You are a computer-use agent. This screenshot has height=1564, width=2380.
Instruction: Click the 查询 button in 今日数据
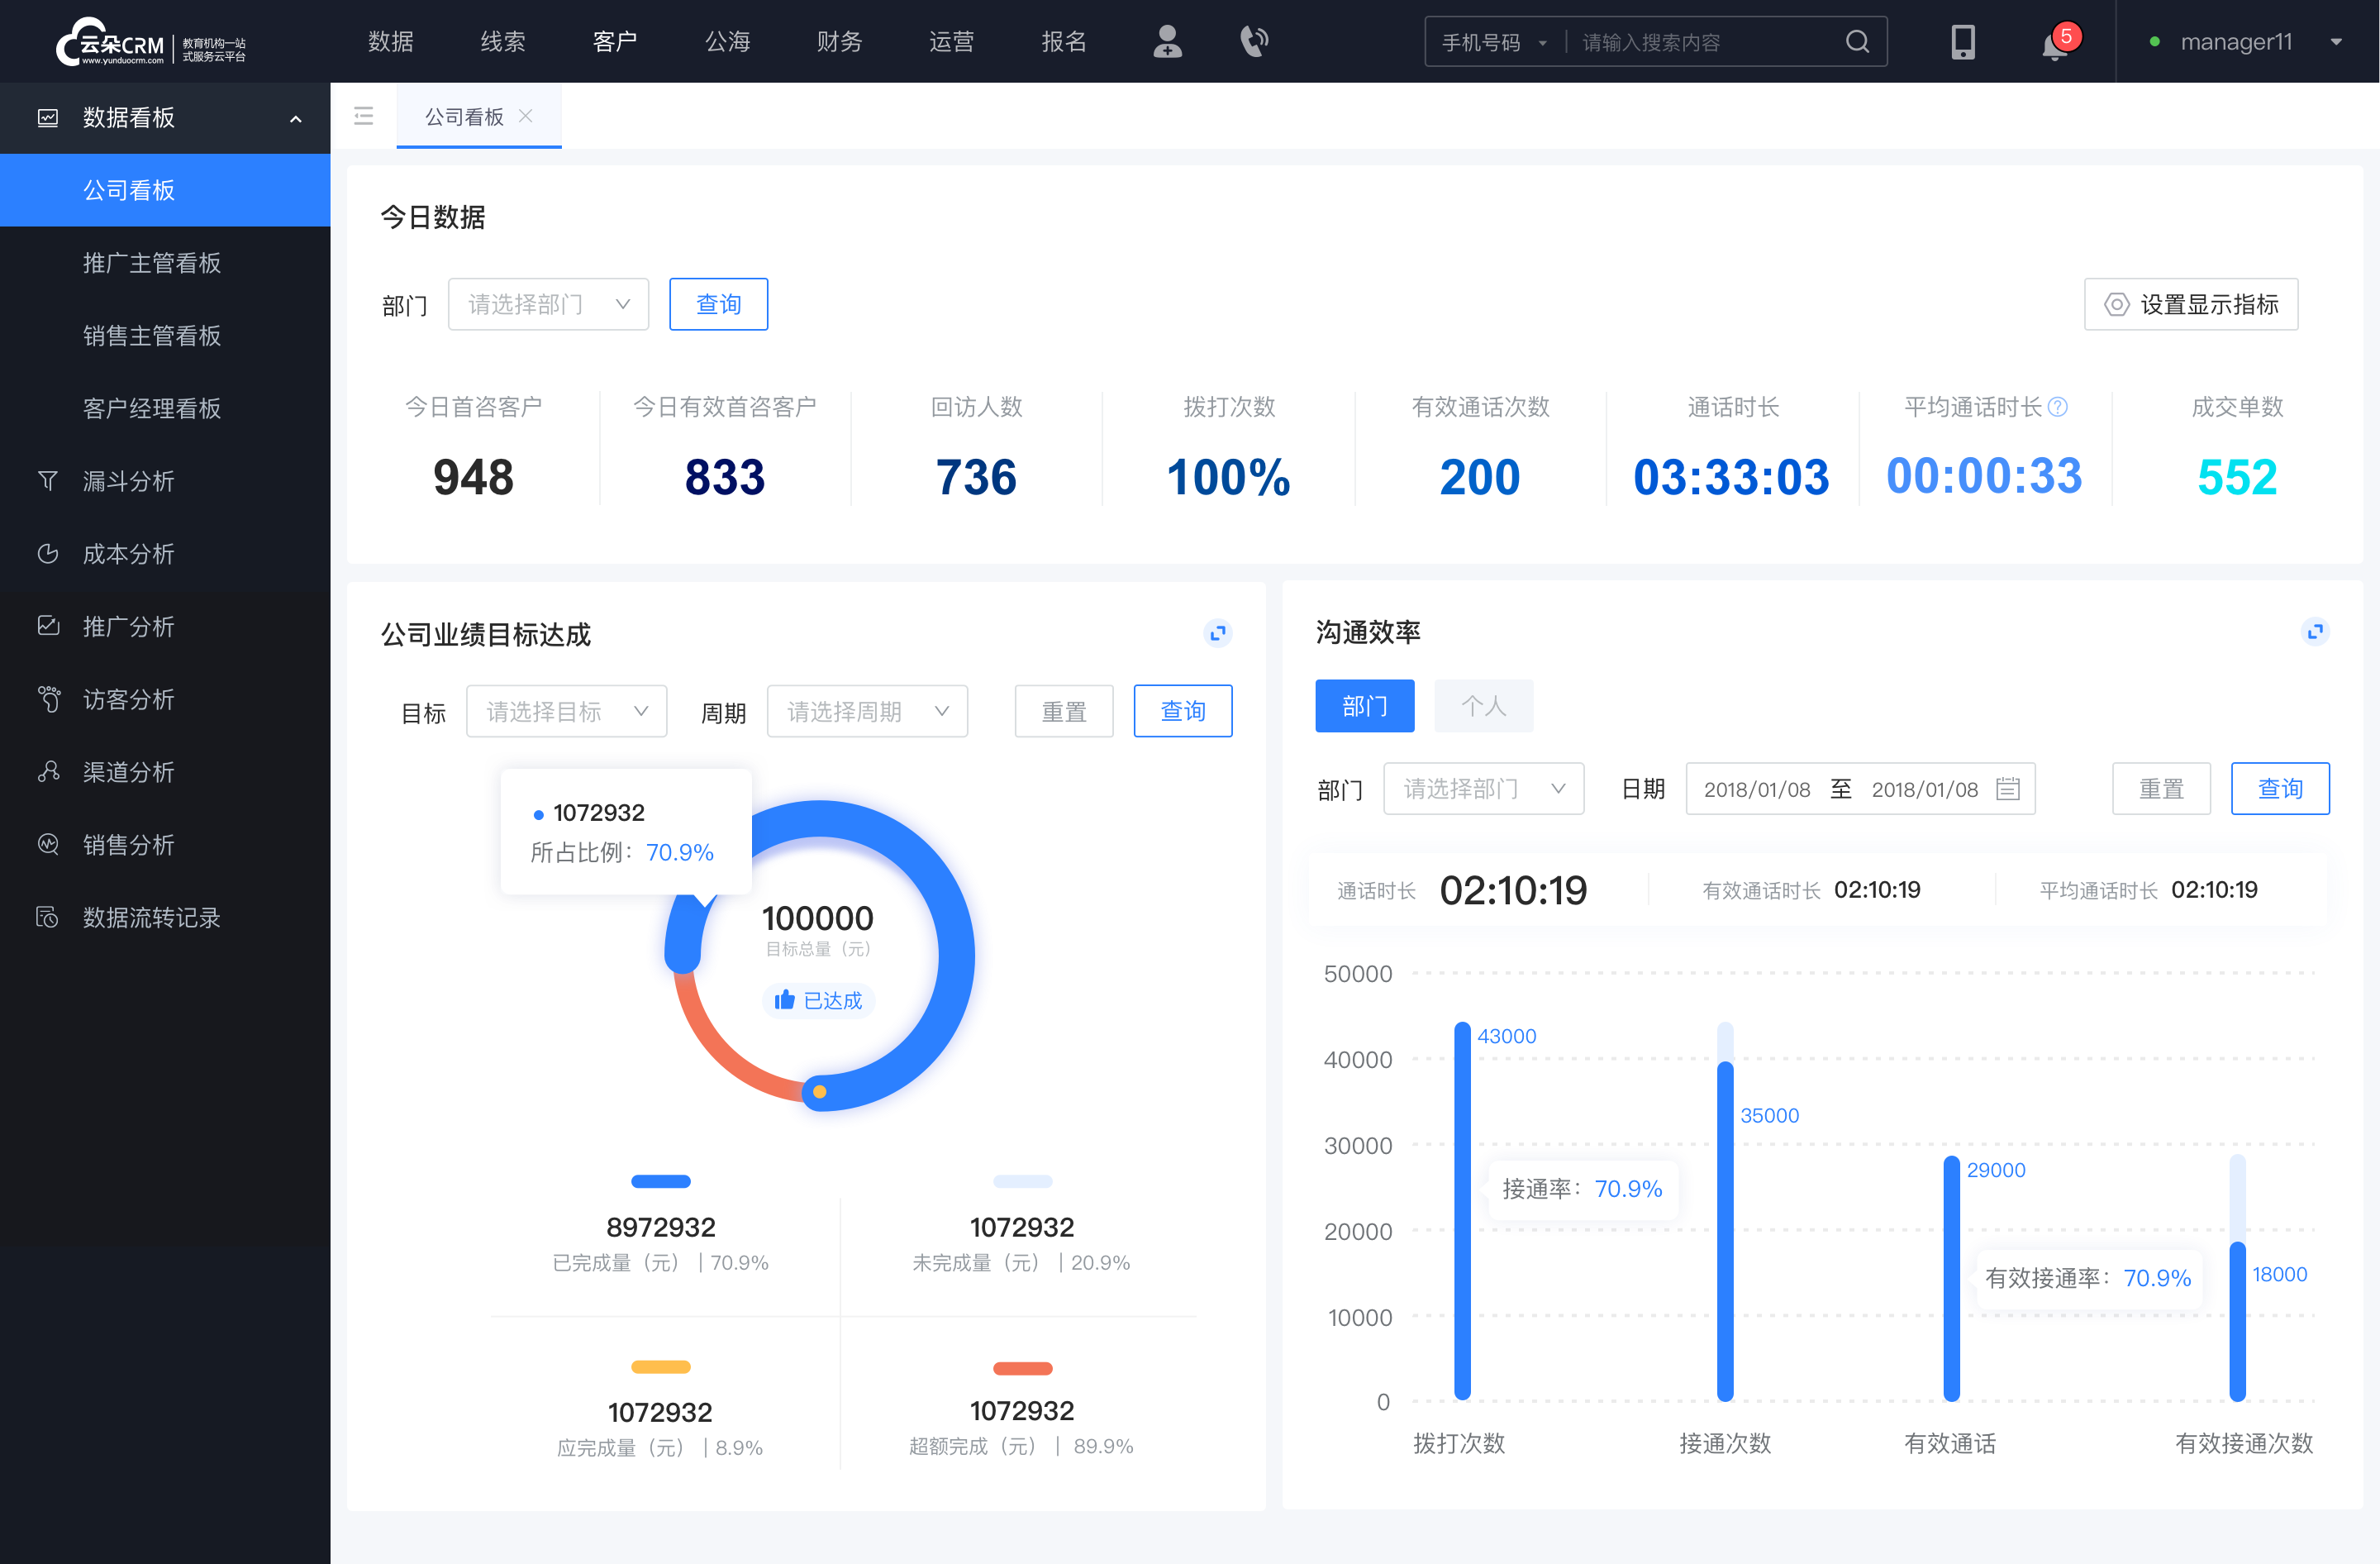point(717,302)
